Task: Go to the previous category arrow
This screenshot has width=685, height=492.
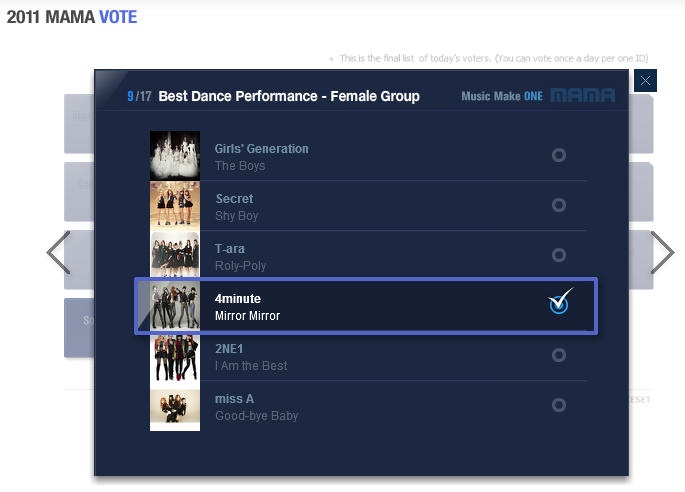Action: click(58, 252)
